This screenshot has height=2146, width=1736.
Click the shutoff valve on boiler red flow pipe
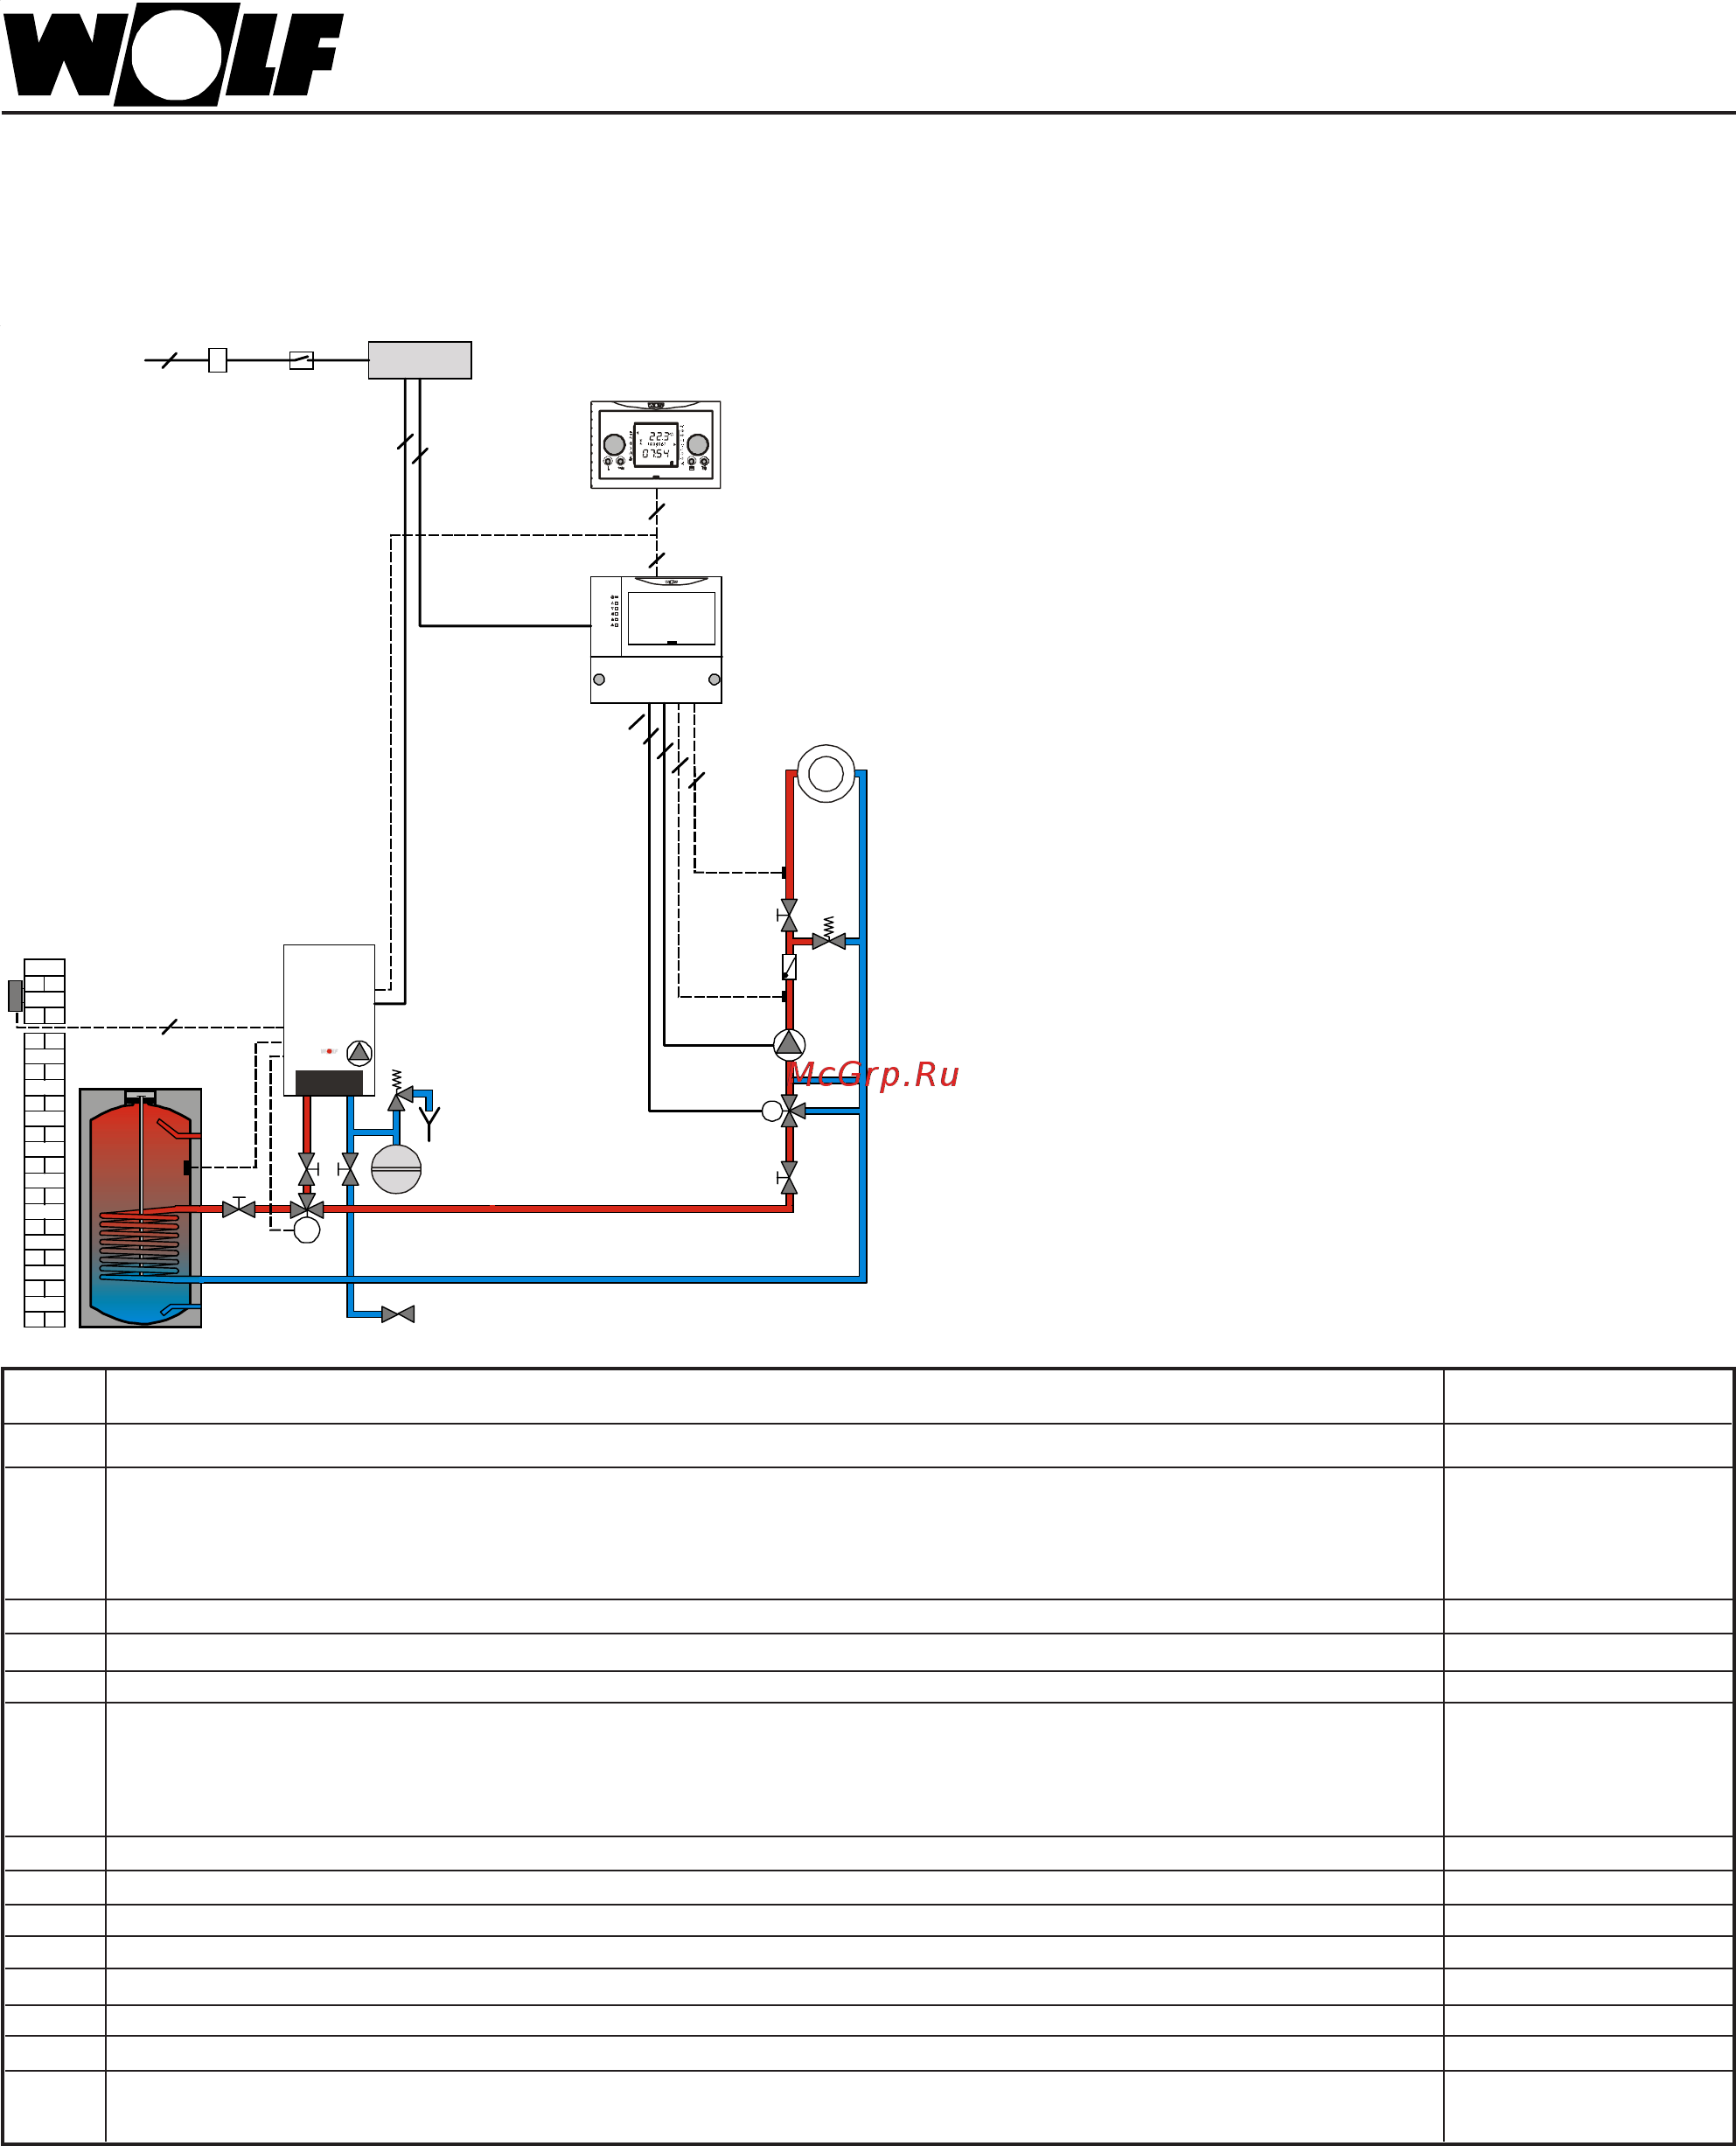point(307,1169)
